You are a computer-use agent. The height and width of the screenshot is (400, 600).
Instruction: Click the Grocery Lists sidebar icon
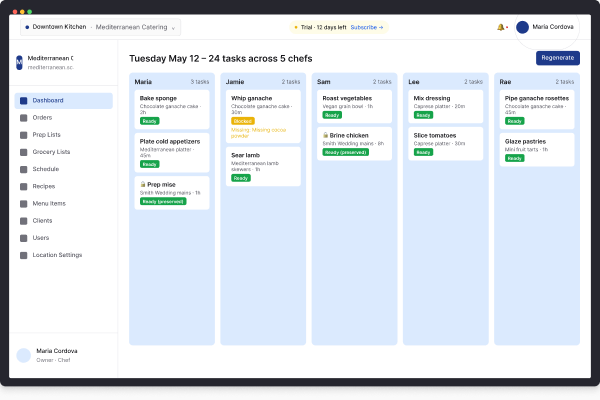(24, 152)
